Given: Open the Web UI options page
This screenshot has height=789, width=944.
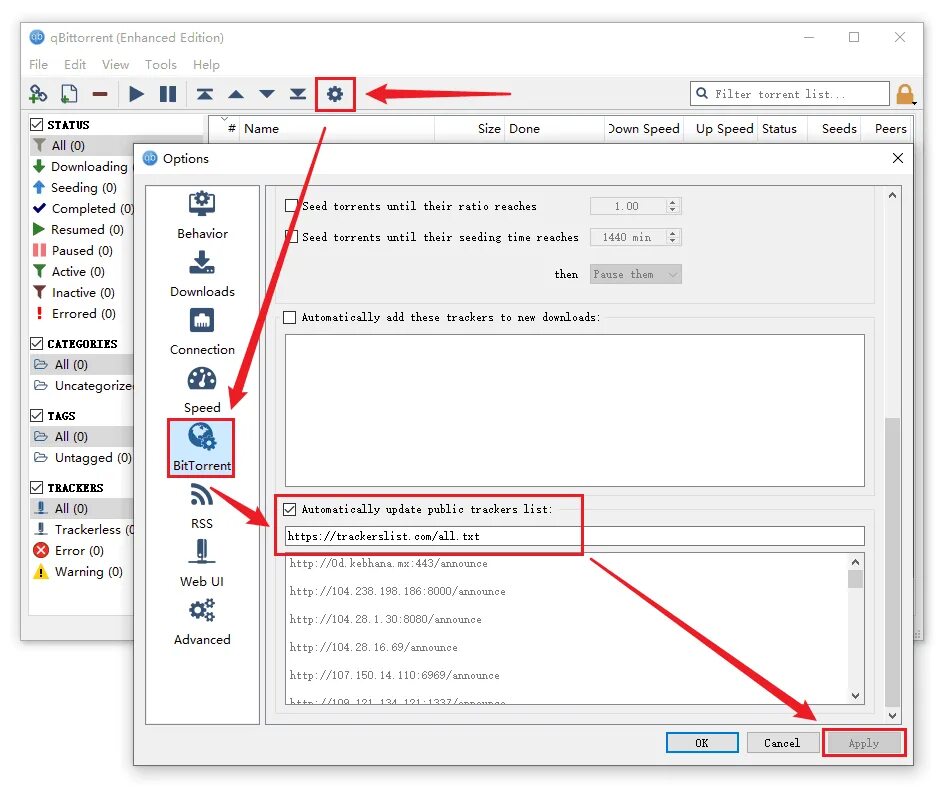Looking at the screenshot, I should [202, 564].
